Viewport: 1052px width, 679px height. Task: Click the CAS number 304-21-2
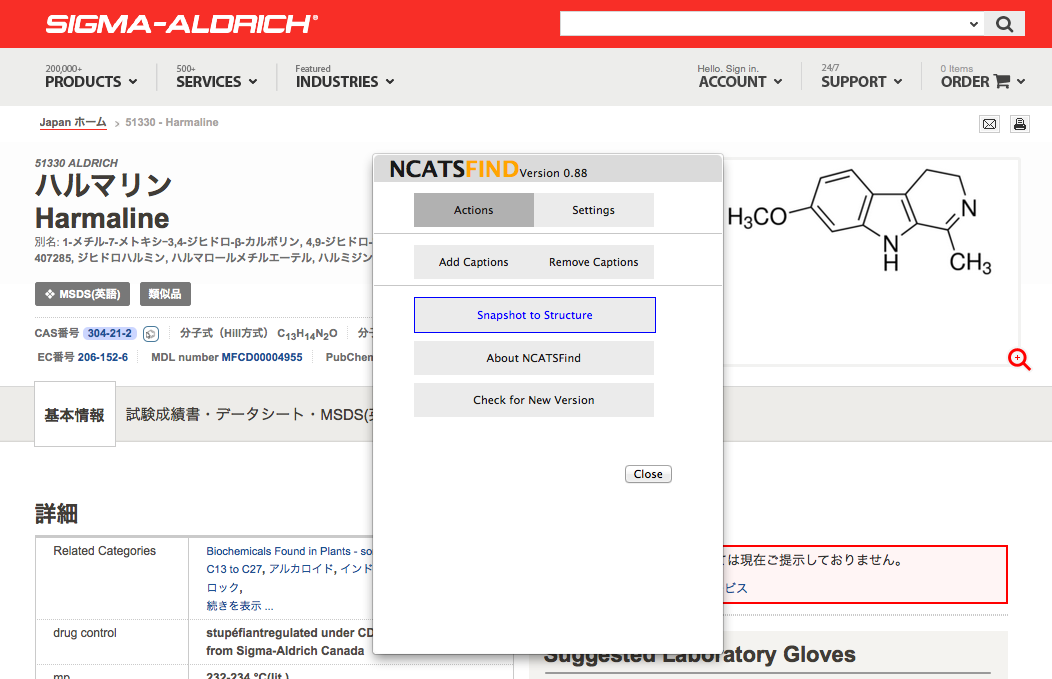[109, 333]
